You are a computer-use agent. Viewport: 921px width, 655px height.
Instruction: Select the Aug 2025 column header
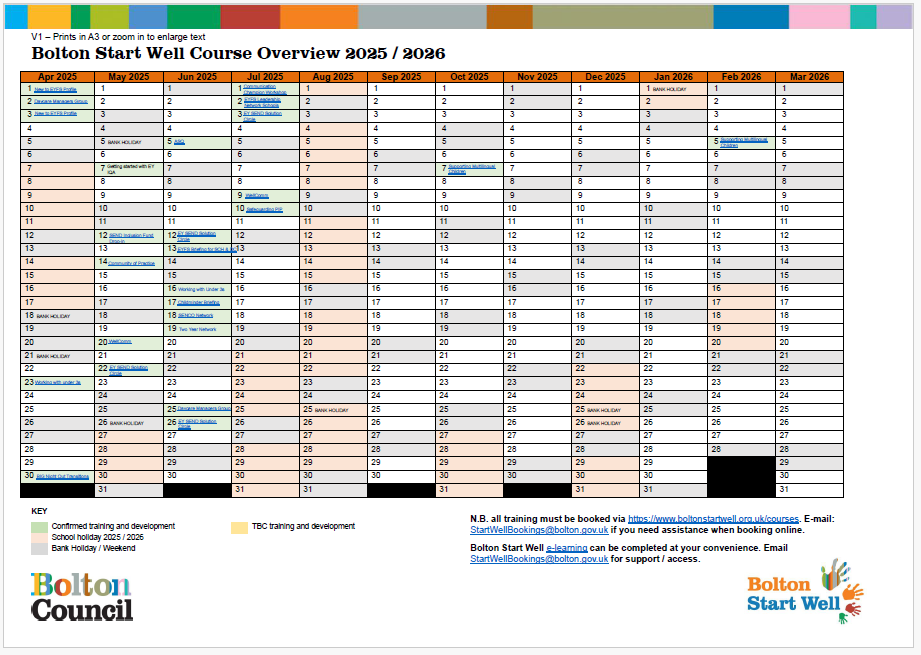pyautogui.click(x=333, y=77)
